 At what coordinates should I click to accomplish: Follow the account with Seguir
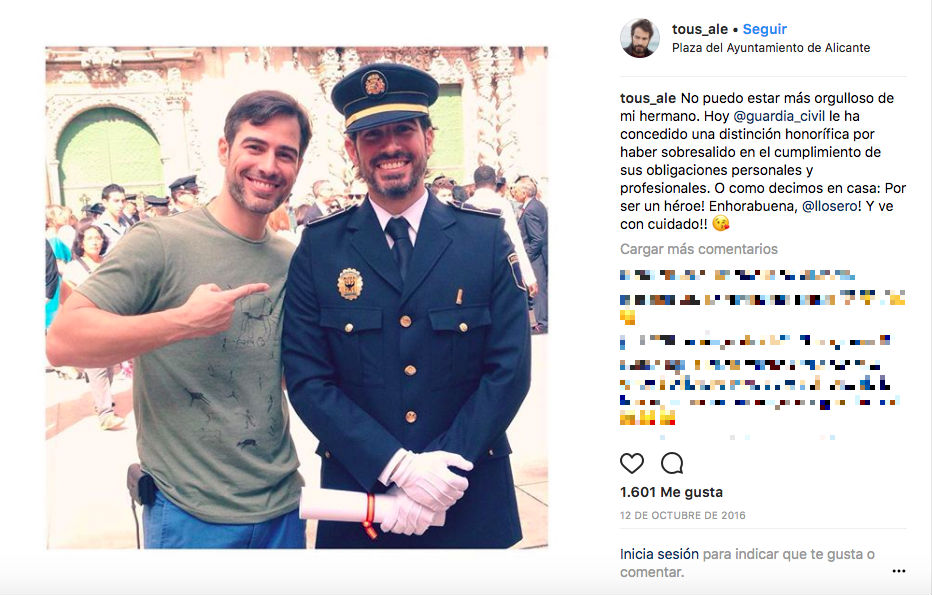[764, 29]
